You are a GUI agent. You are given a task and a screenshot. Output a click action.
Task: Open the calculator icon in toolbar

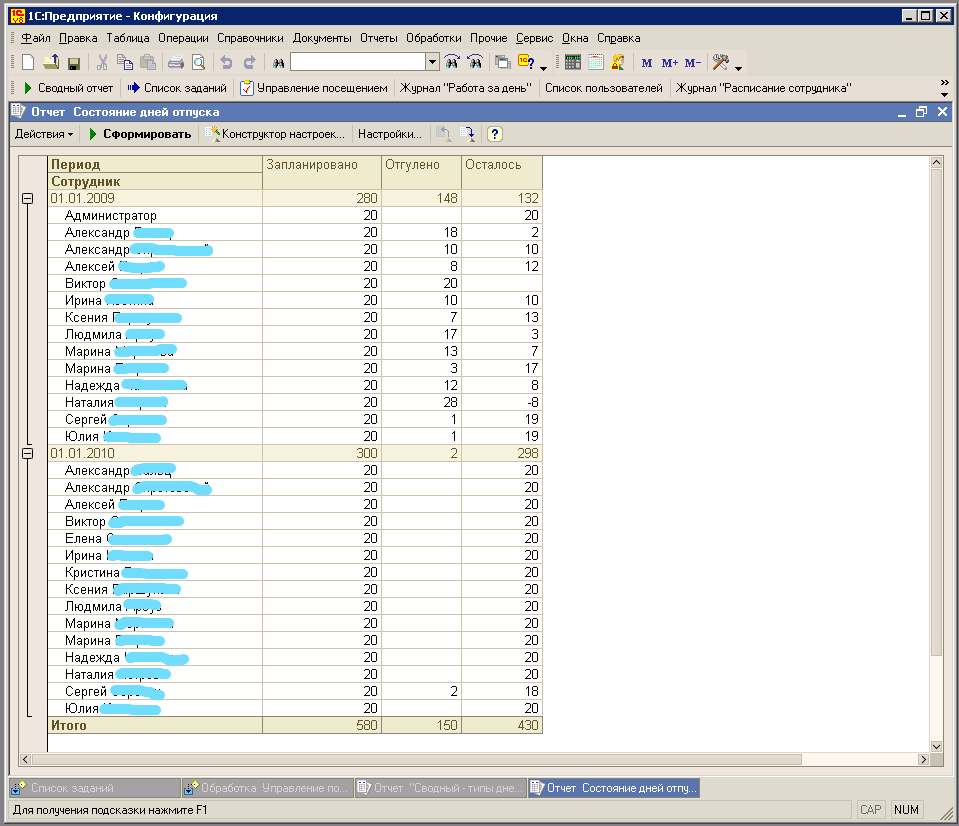[x=572, y=62]
